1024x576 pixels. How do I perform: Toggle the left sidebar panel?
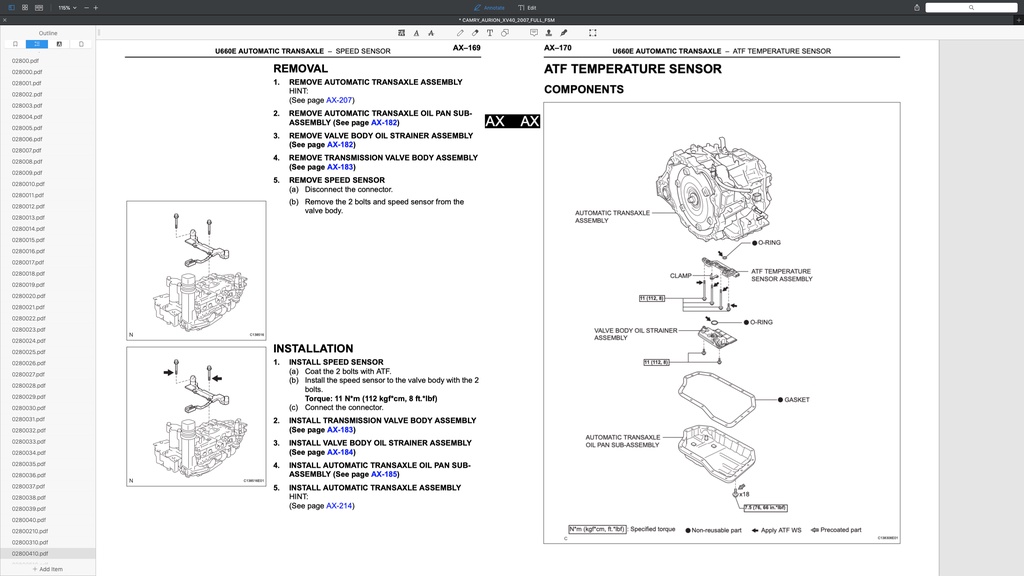click(x=11, y=8)
